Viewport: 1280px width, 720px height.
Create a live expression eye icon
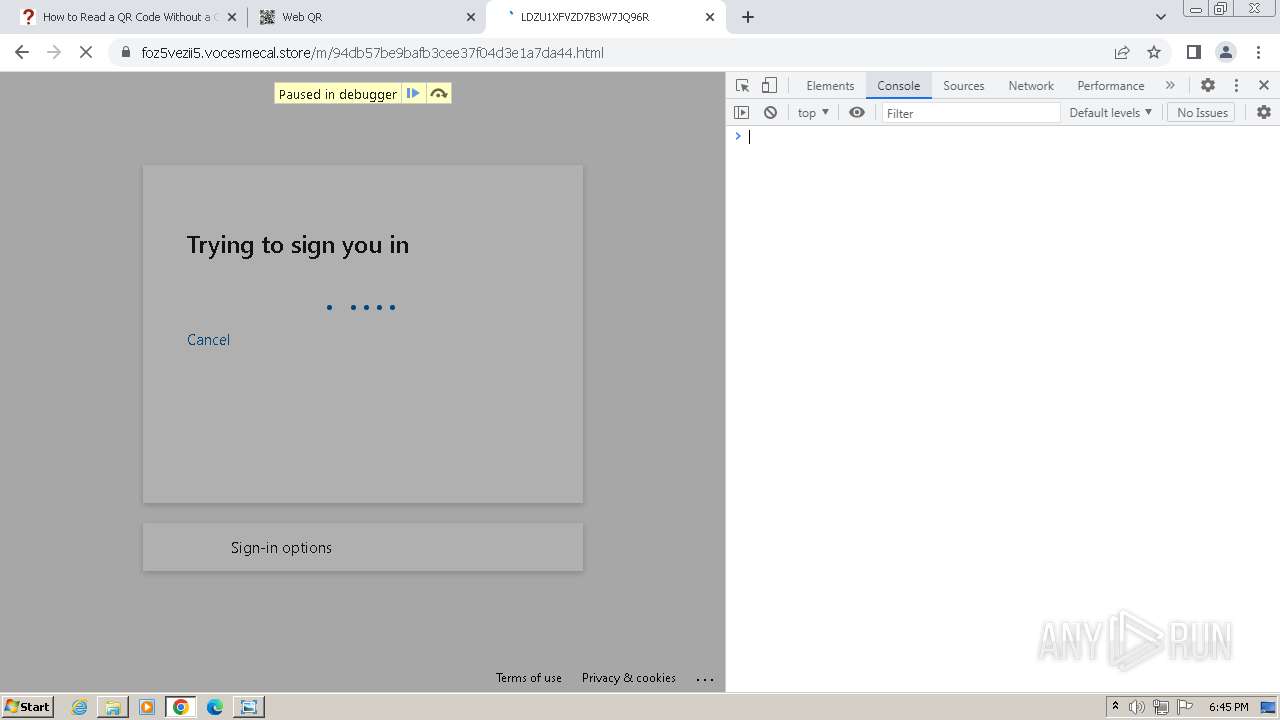(857, 113)
